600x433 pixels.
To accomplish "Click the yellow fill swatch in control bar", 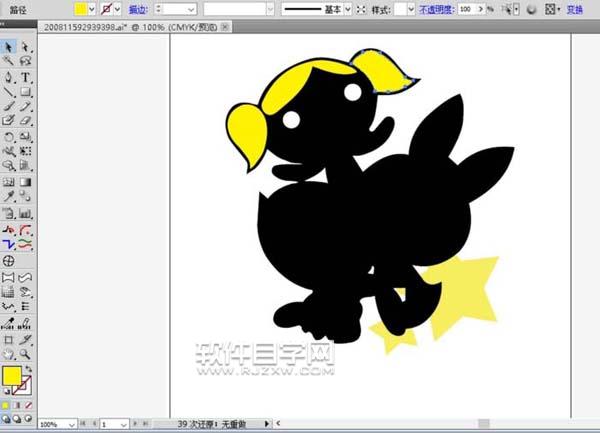I will point(81,9).
